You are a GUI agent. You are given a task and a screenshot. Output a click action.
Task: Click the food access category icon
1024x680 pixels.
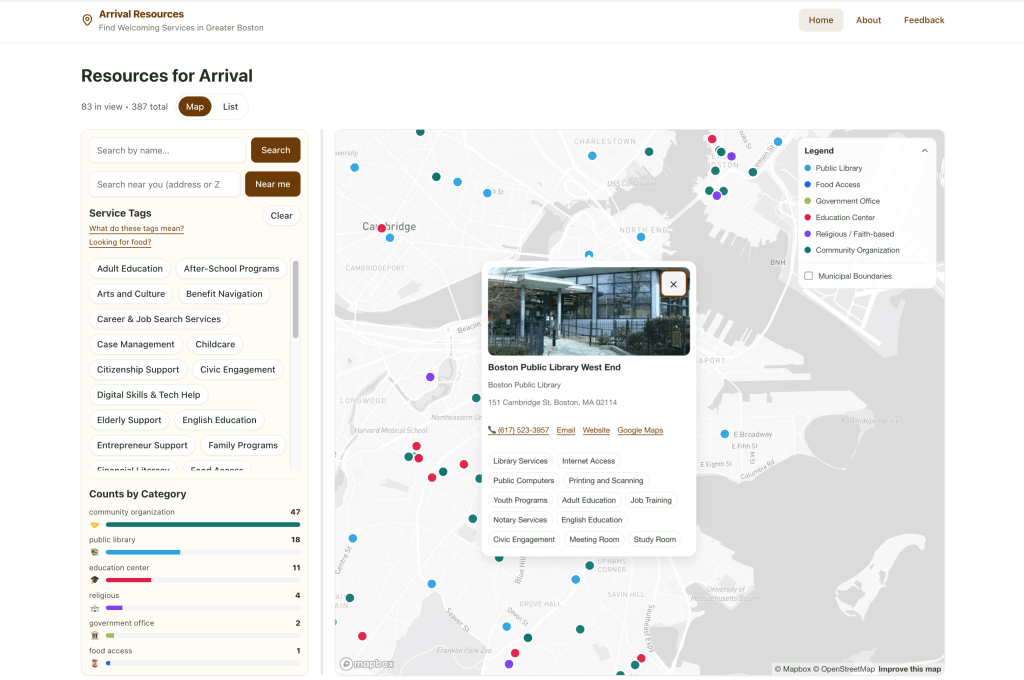coord(94,663)
